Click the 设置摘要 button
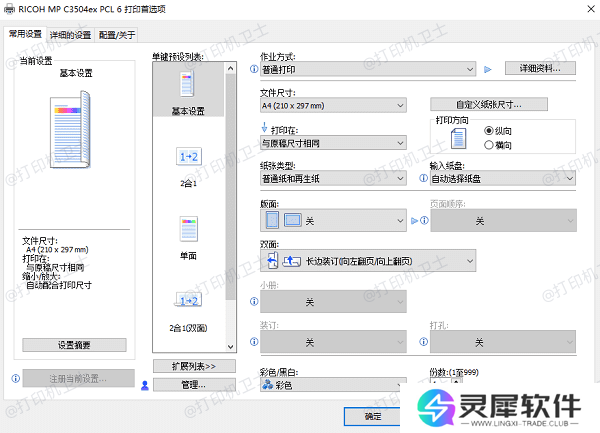Image resolution: width=600 pixels, height=433 pixels. pyautogui.click(x=74, y=345)
